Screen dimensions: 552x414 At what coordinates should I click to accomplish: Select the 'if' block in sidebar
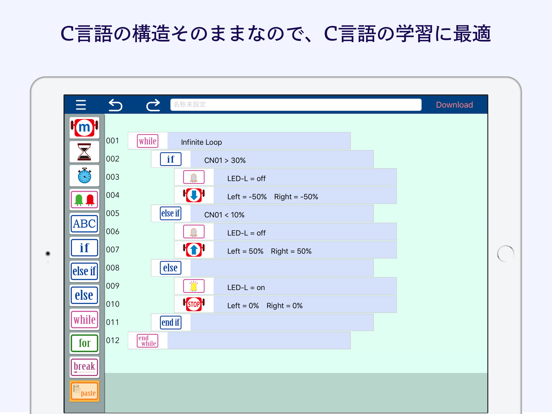click(84, 247)
